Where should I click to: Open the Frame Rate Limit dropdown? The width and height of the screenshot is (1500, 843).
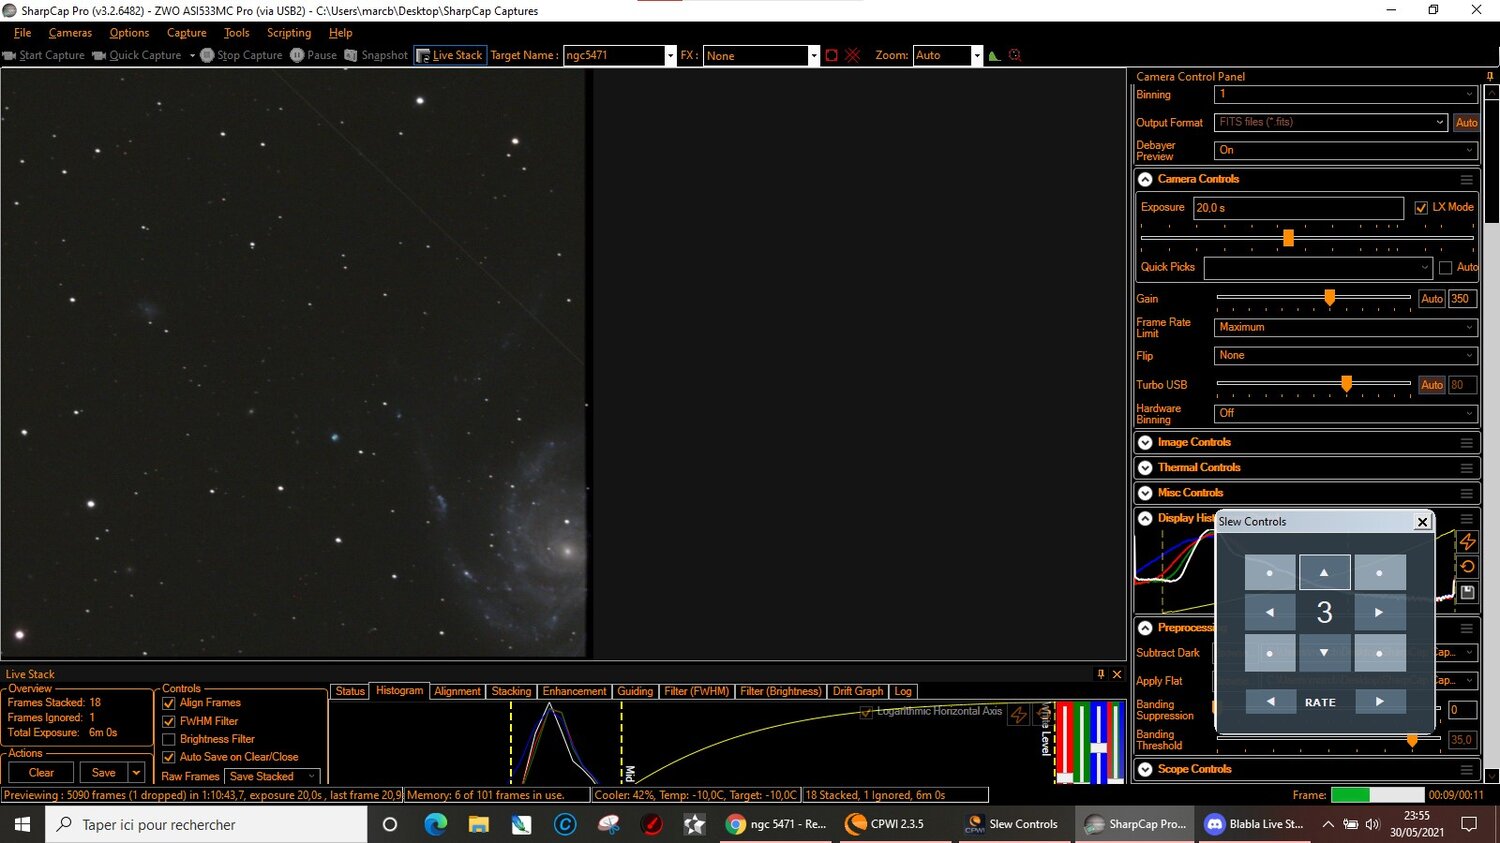point(1345,327)
